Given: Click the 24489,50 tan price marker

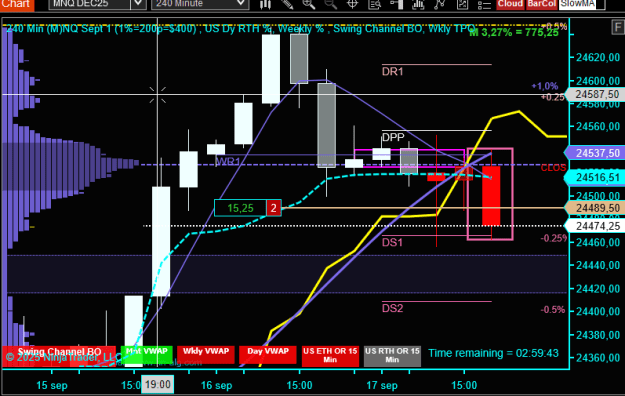Looking at the screenshot, I should 596,208.
